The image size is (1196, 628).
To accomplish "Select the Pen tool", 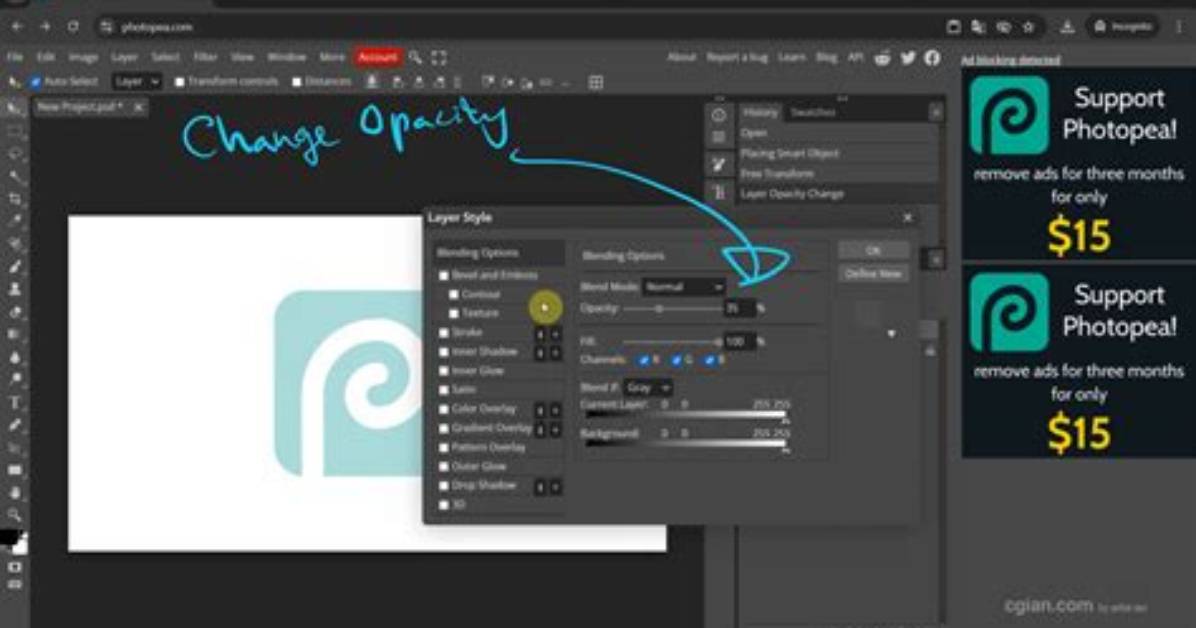I will [x=14, y=425].
